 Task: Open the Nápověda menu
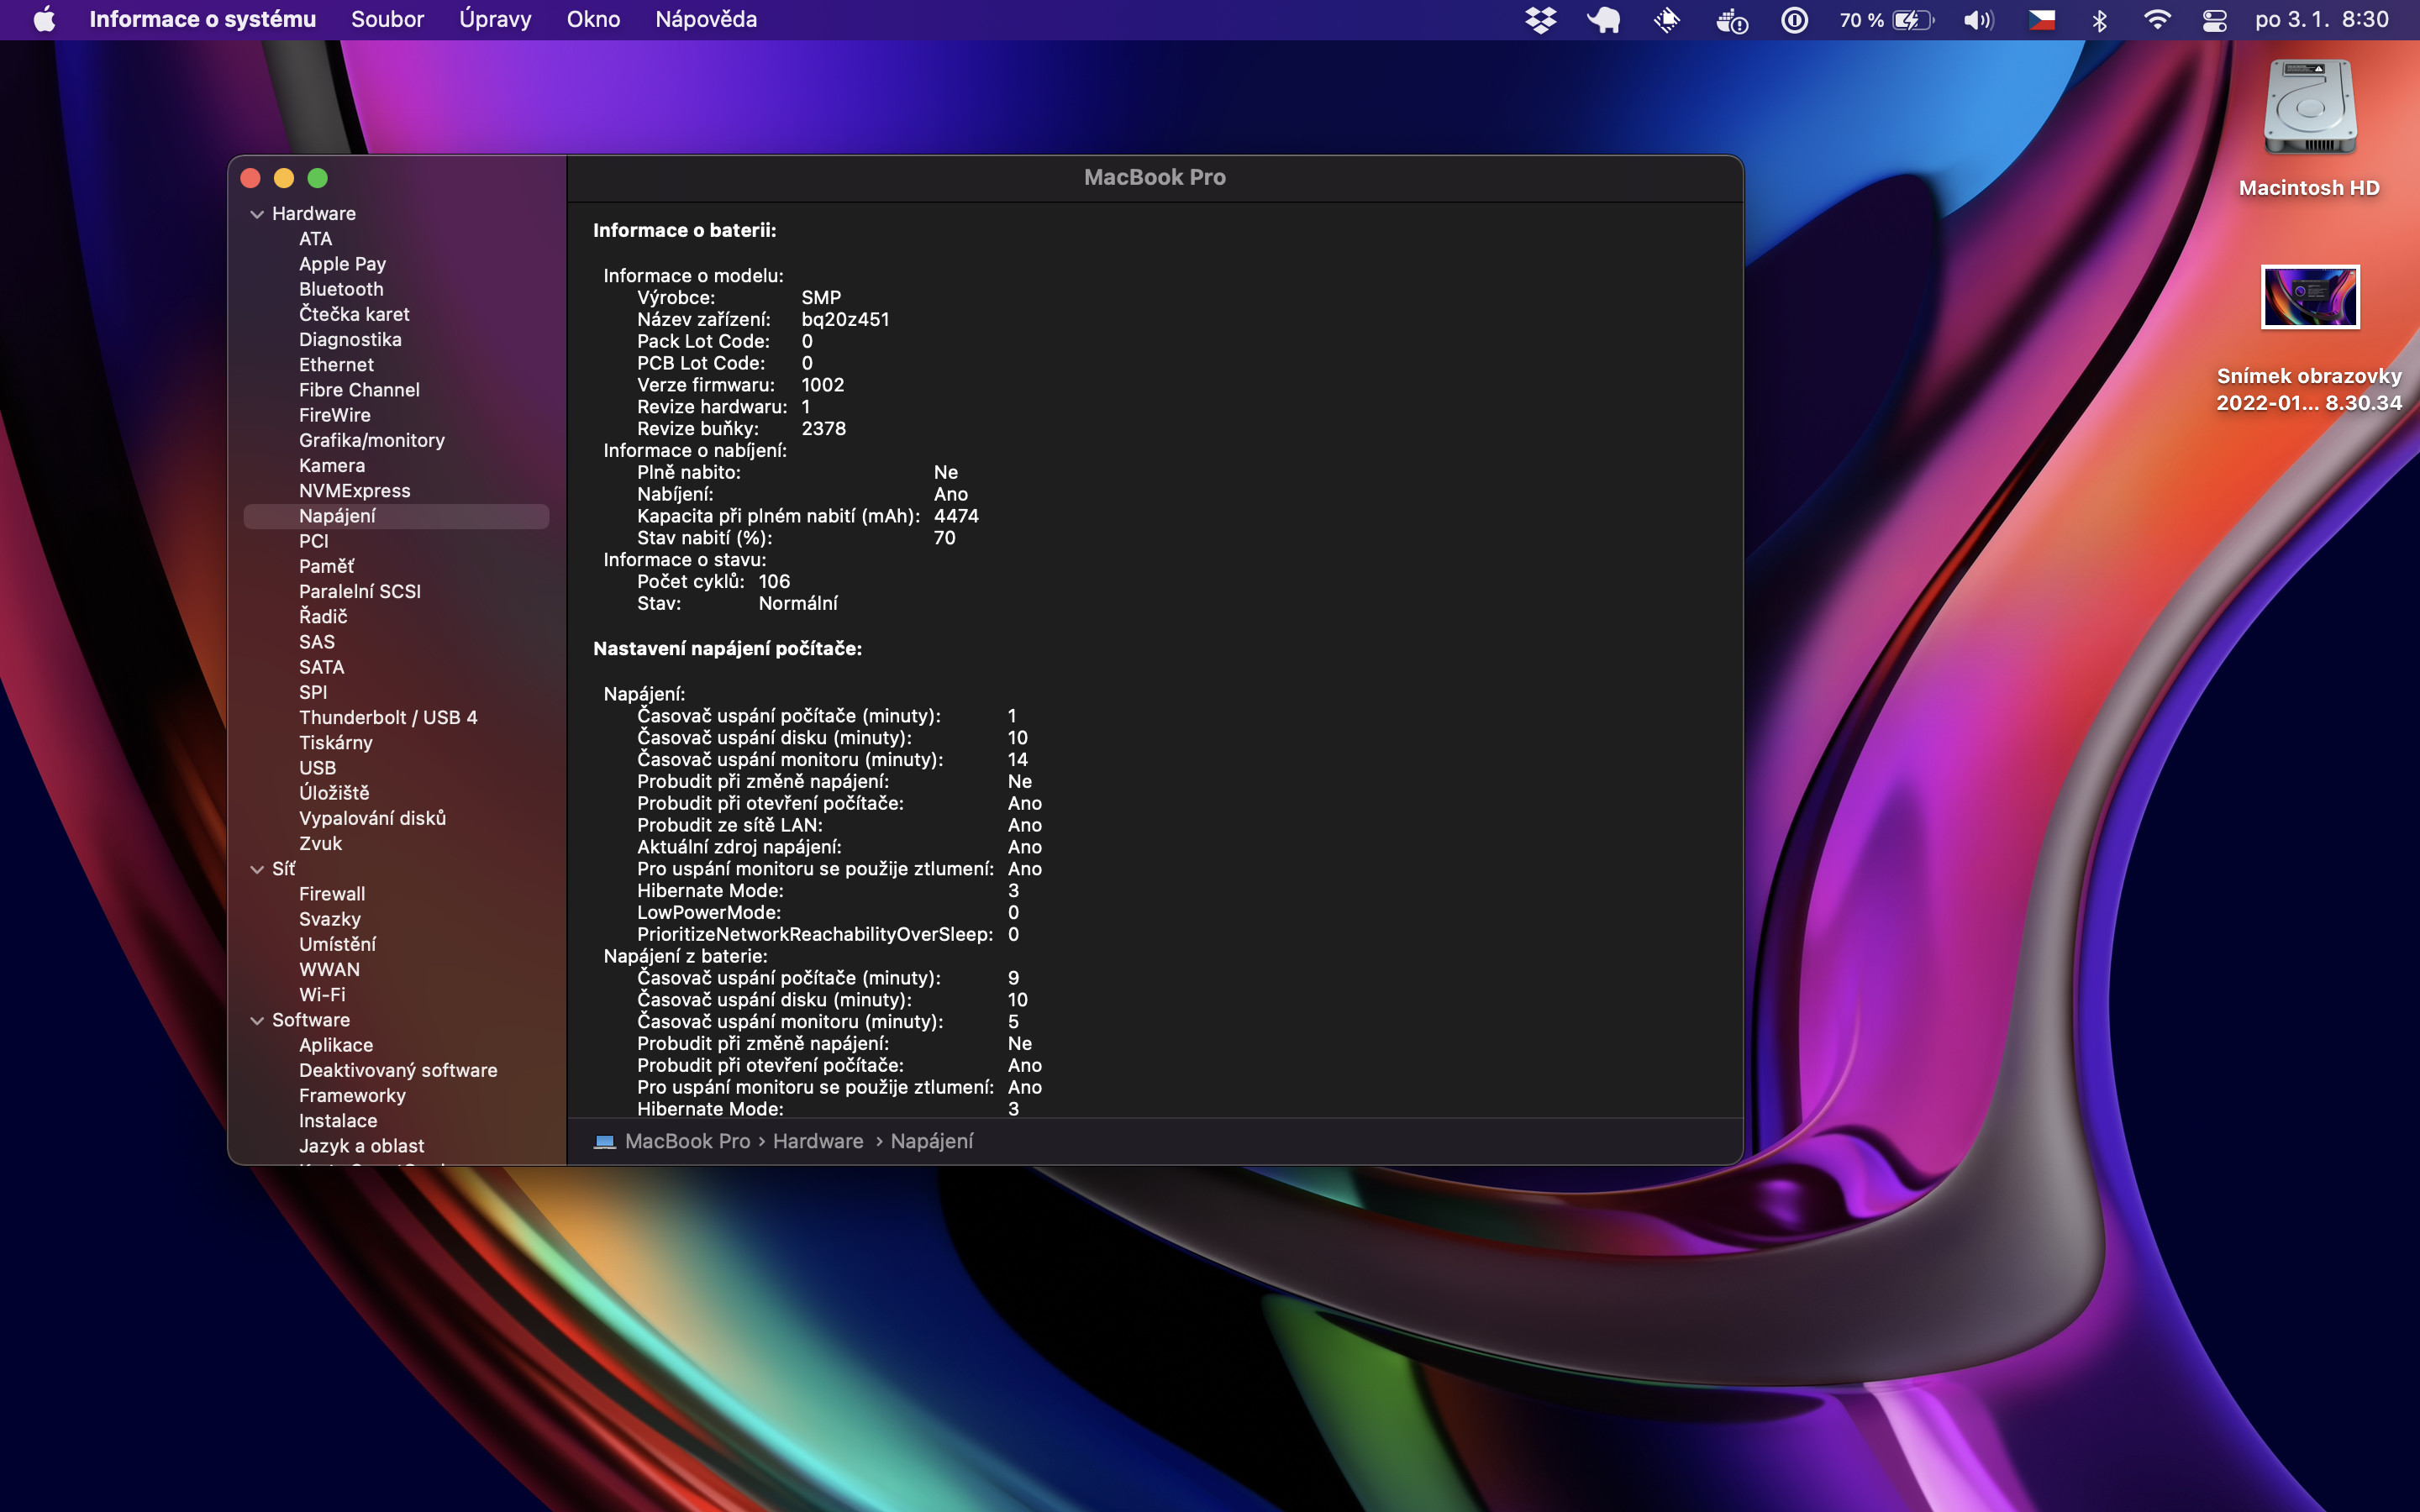point(705,20)
